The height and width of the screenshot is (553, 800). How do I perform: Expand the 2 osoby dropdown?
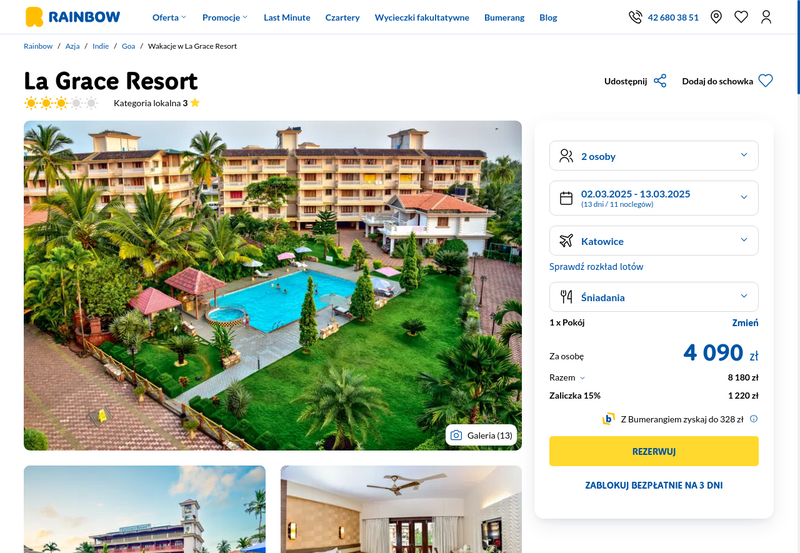click(654, 156)
